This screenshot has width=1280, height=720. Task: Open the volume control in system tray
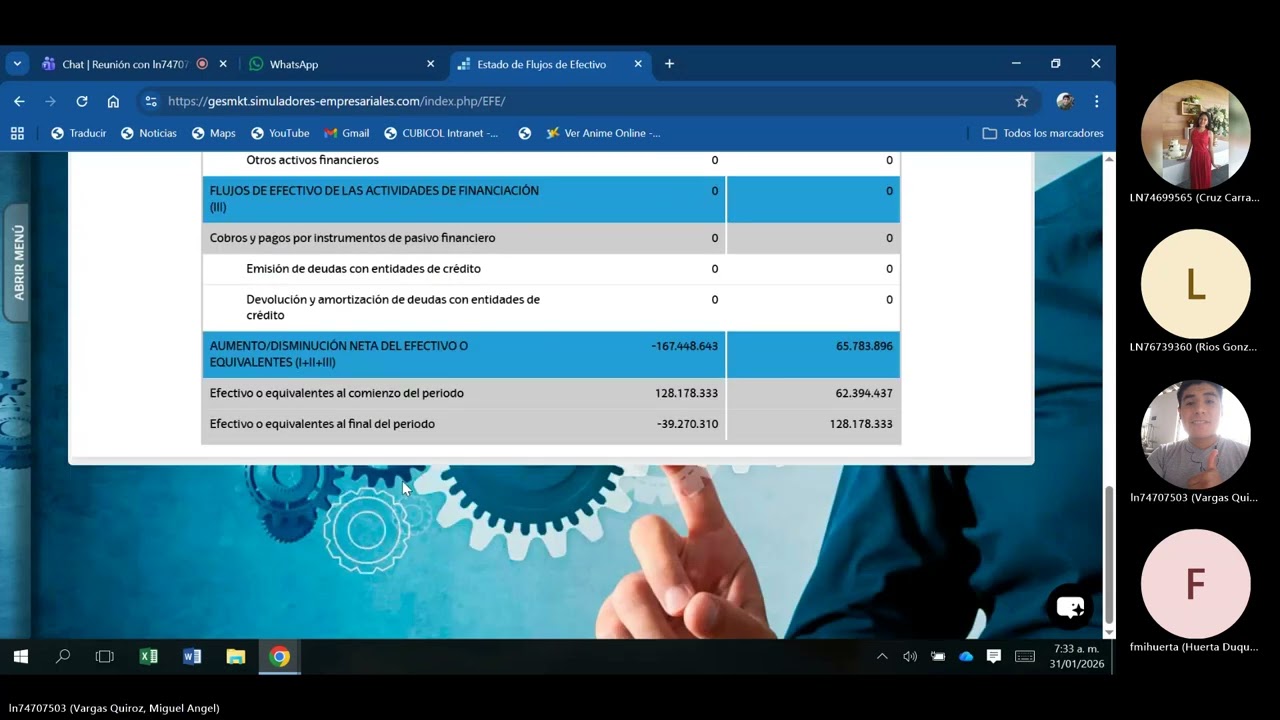pos(910,657)
